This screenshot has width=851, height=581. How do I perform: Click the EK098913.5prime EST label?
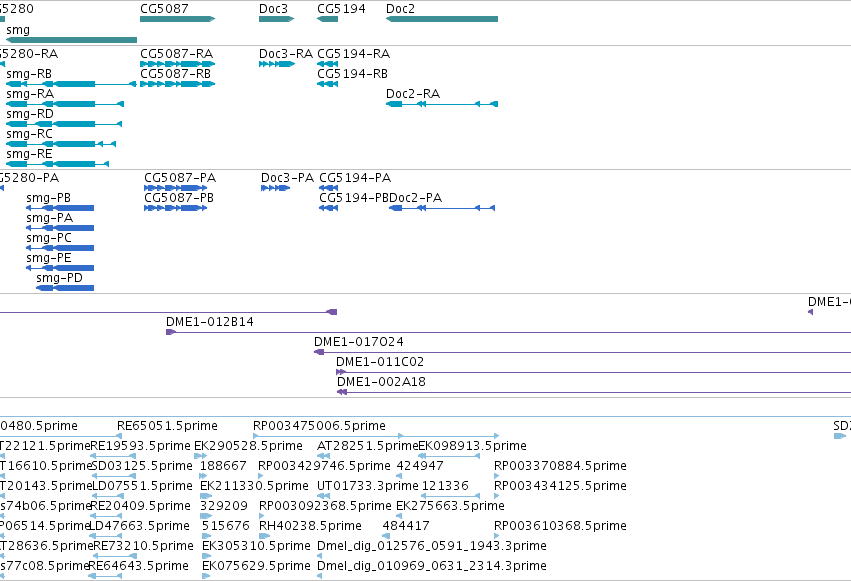click(x=472, y=446)
